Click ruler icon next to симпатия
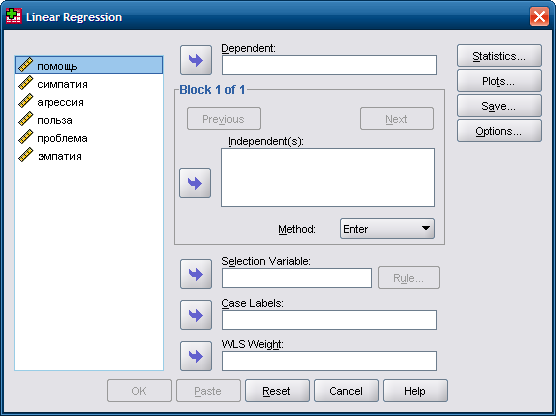Screen dimensions: 556x416 point(26,83)
